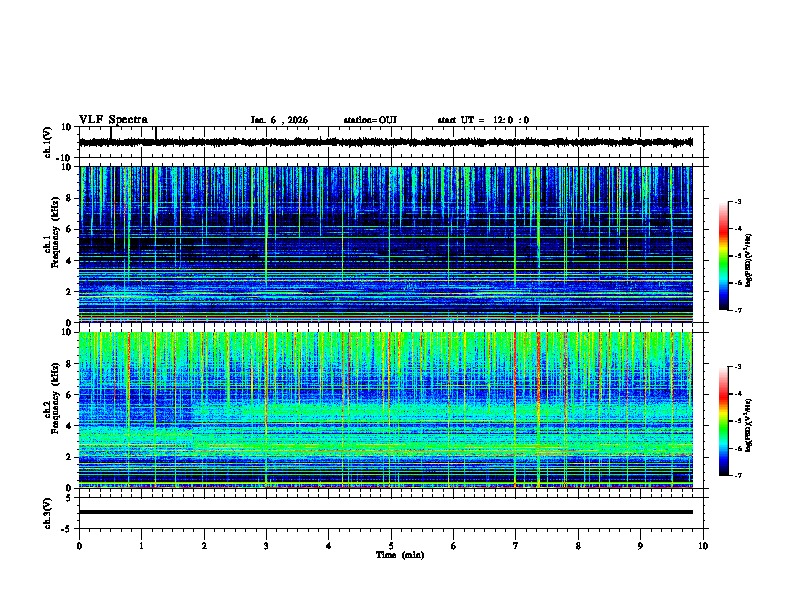The height and width of the screenshot is (612, 792).
Task: Click the ch.3 voltage flat trace line
Action: pyautogui.click(x=385, y=512)
